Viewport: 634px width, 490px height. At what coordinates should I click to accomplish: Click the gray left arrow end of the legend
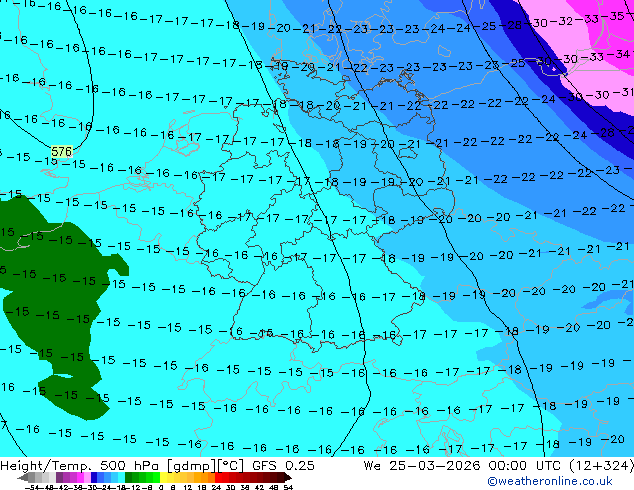(x=23, y=477)
